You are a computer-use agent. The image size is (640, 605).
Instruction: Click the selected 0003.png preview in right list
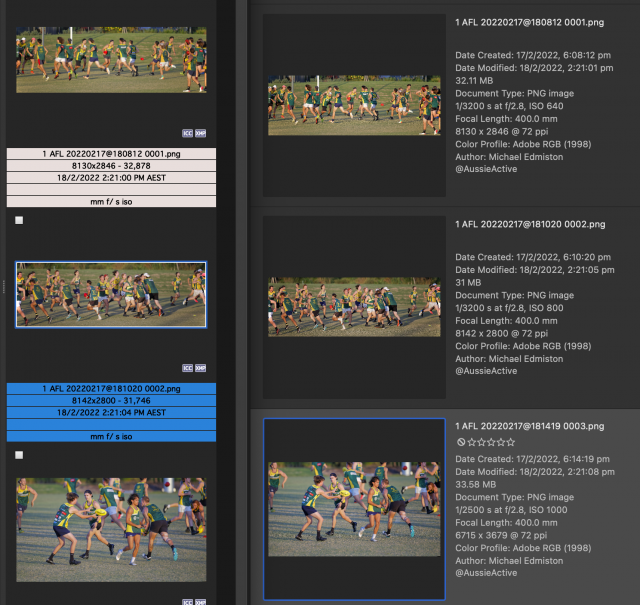click(354, 509)
